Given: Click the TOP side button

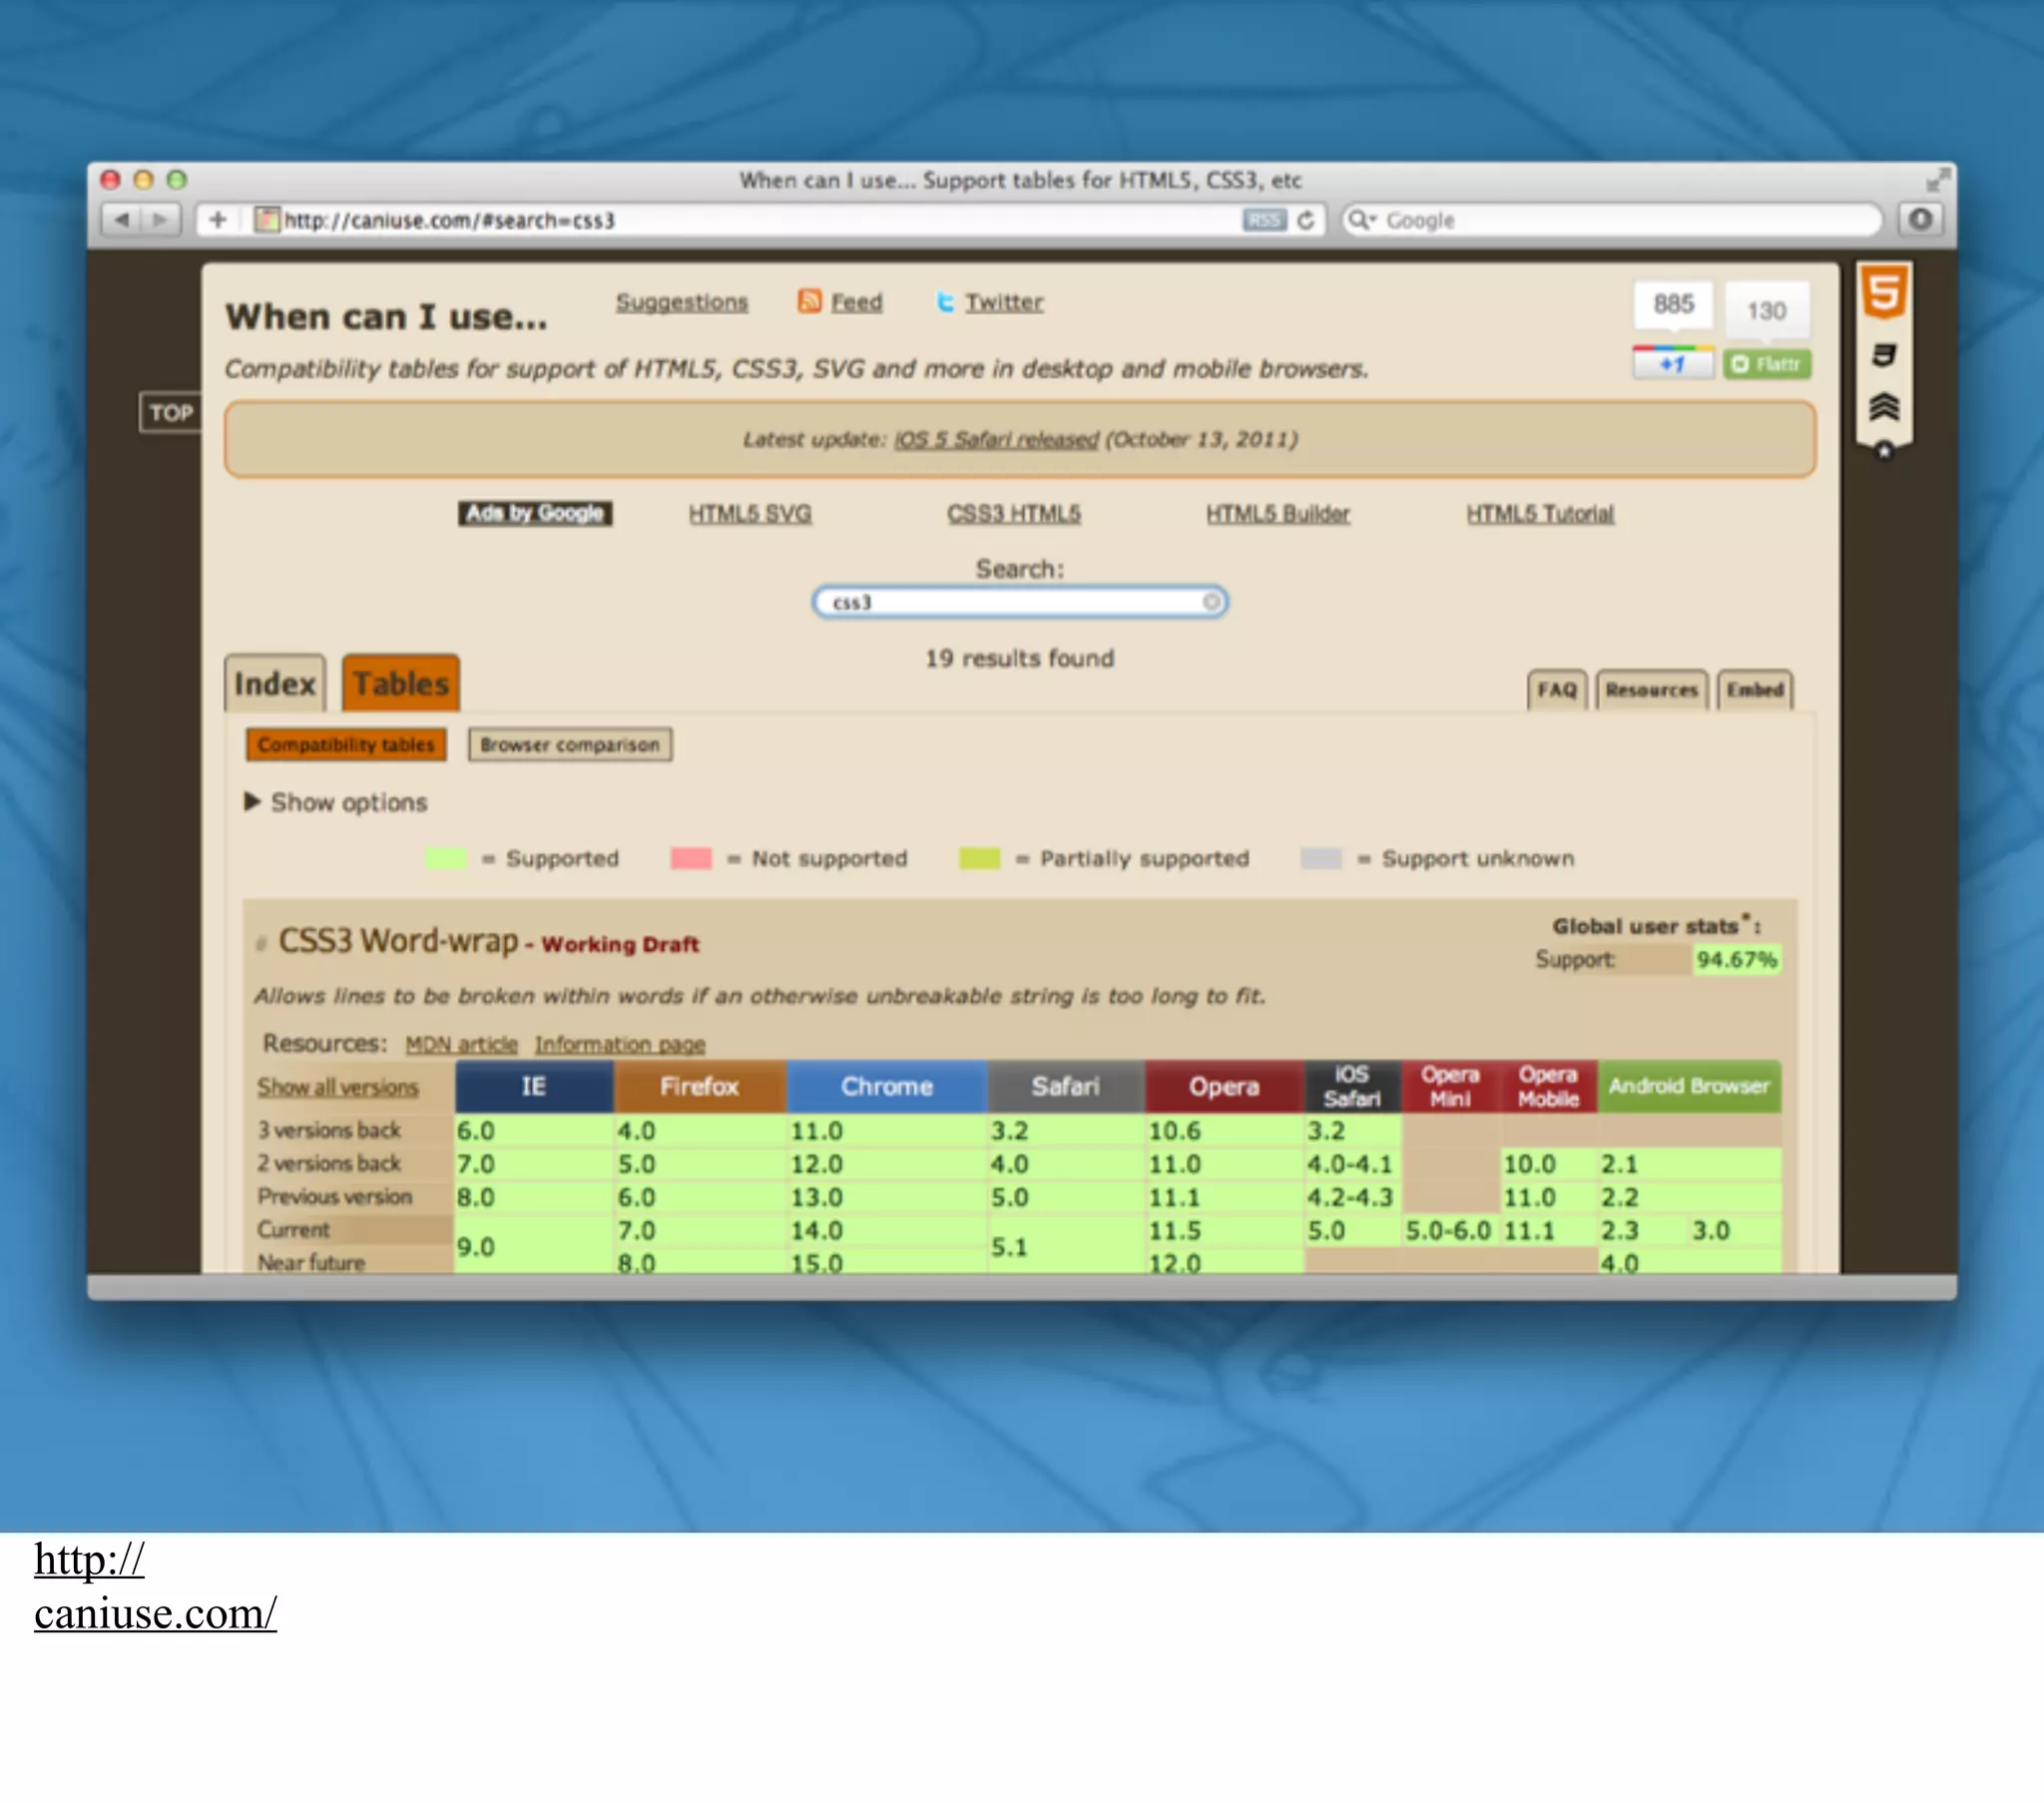Looking at the screenshot, I should click(171, 413).
